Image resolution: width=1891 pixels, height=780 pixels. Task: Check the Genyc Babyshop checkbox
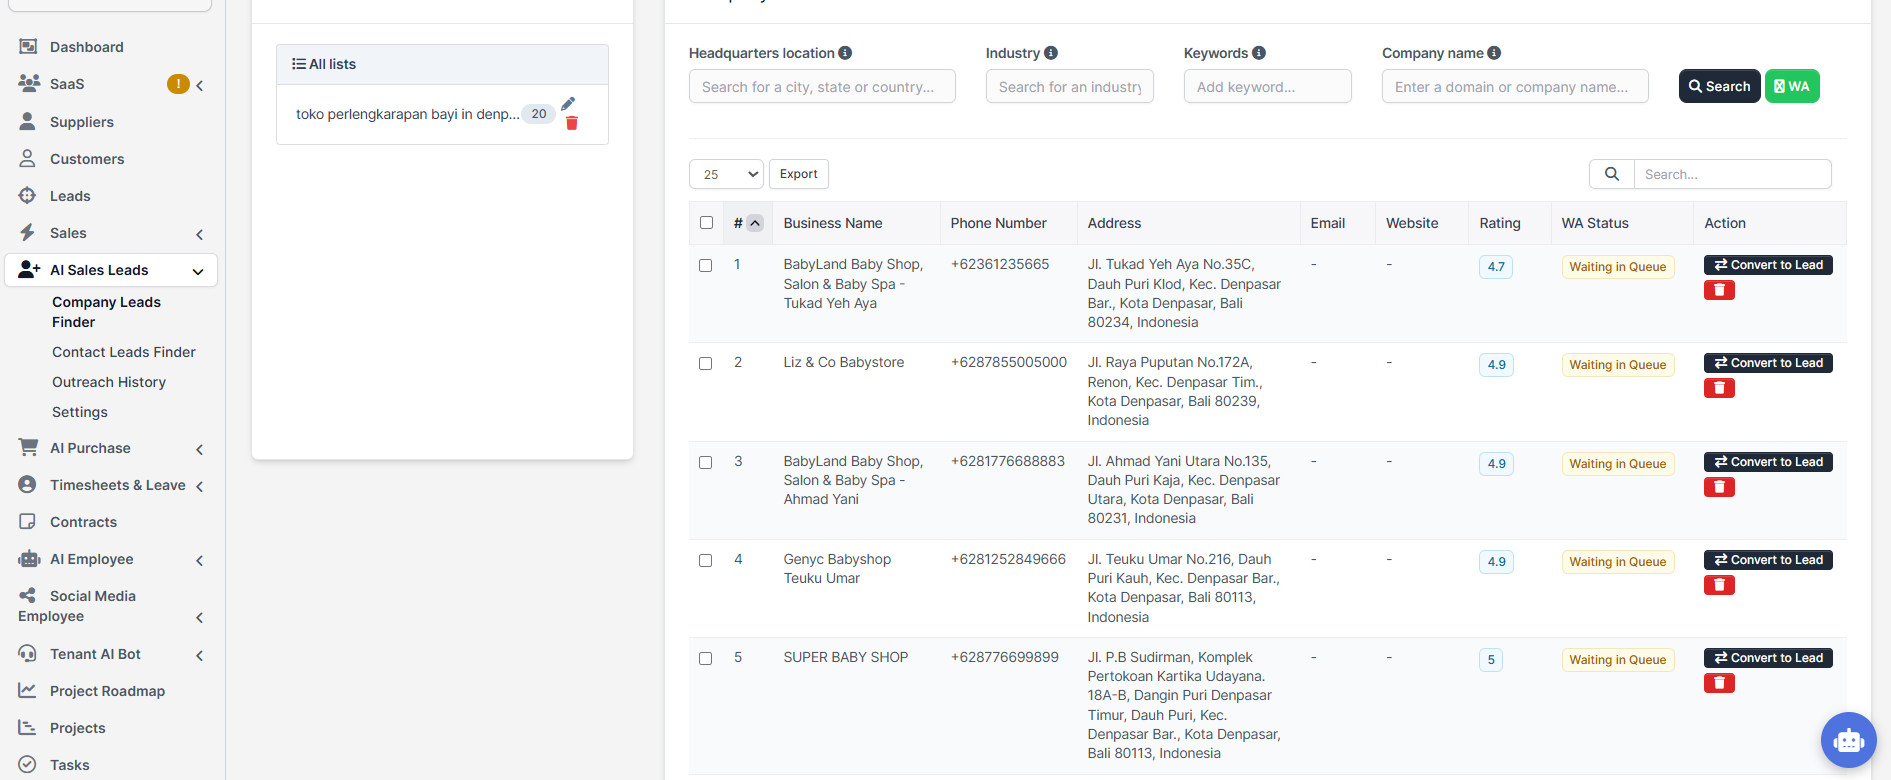[705, 560]
